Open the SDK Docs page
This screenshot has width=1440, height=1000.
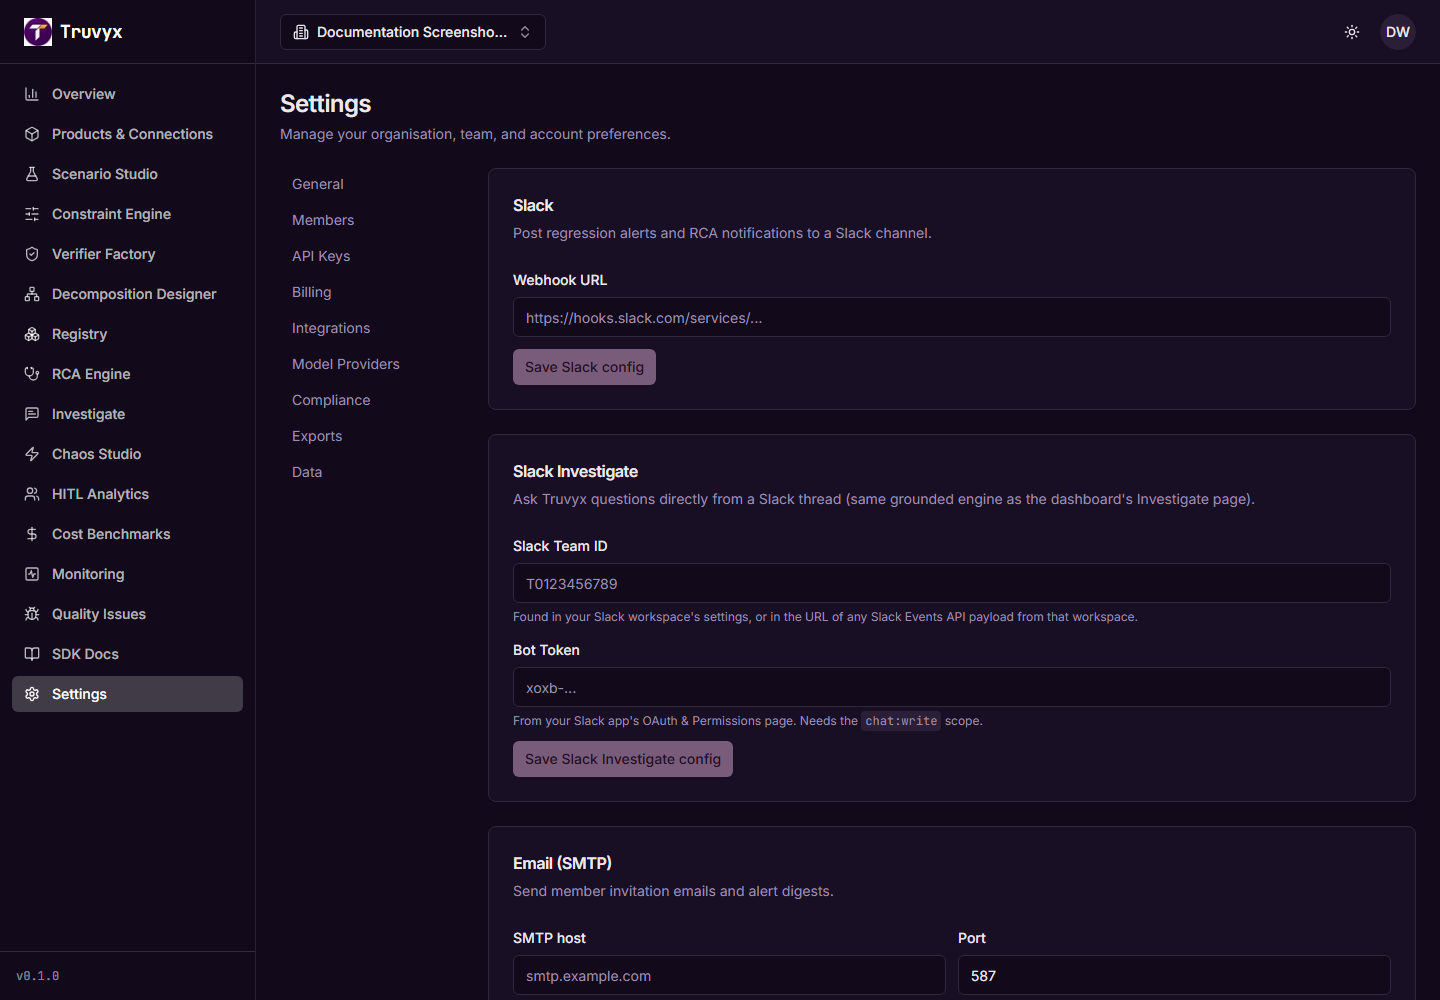127,654
